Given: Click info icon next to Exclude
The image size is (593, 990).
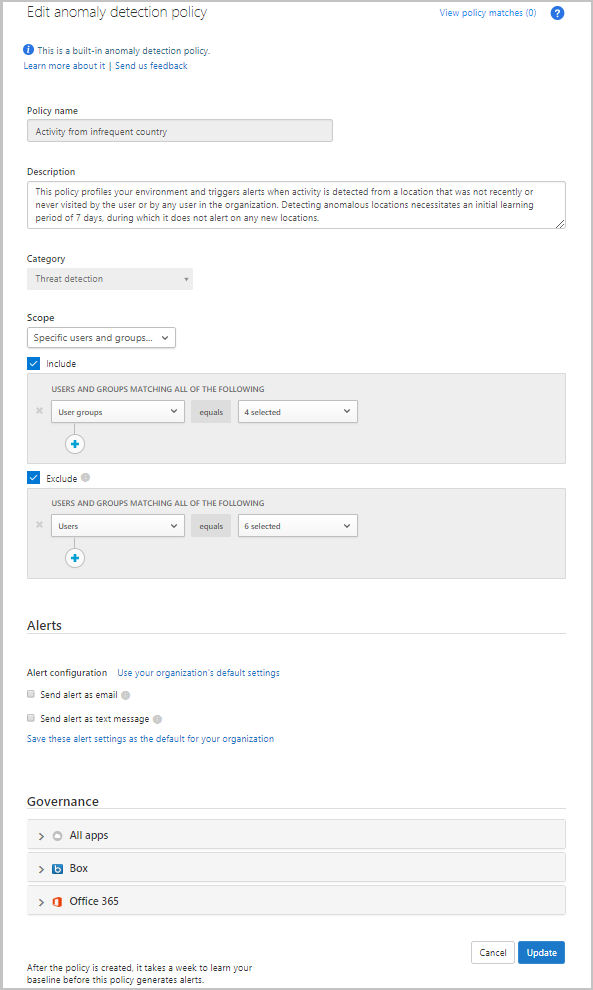Looking at the screenshot, I should (86, 478).
